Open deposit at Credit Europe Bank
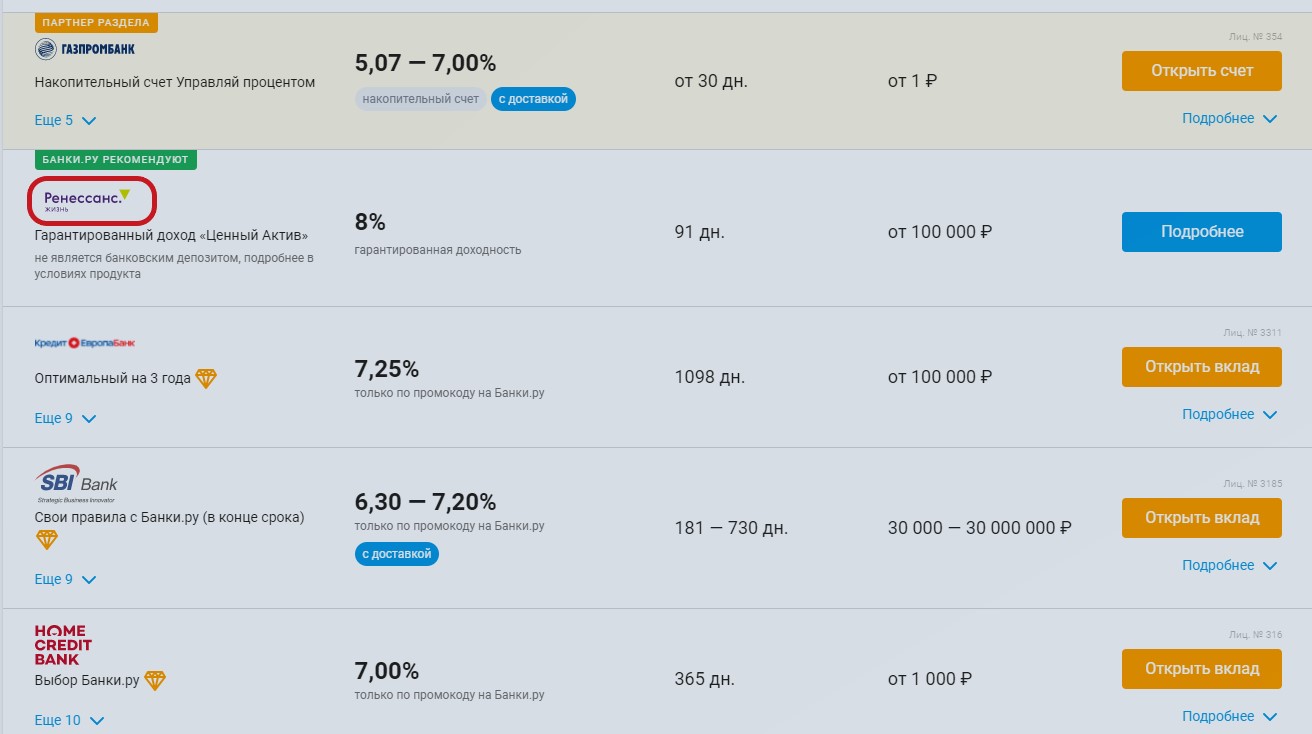The image size is (1312, 734). pyautogui.click(x=1202, y=367)
